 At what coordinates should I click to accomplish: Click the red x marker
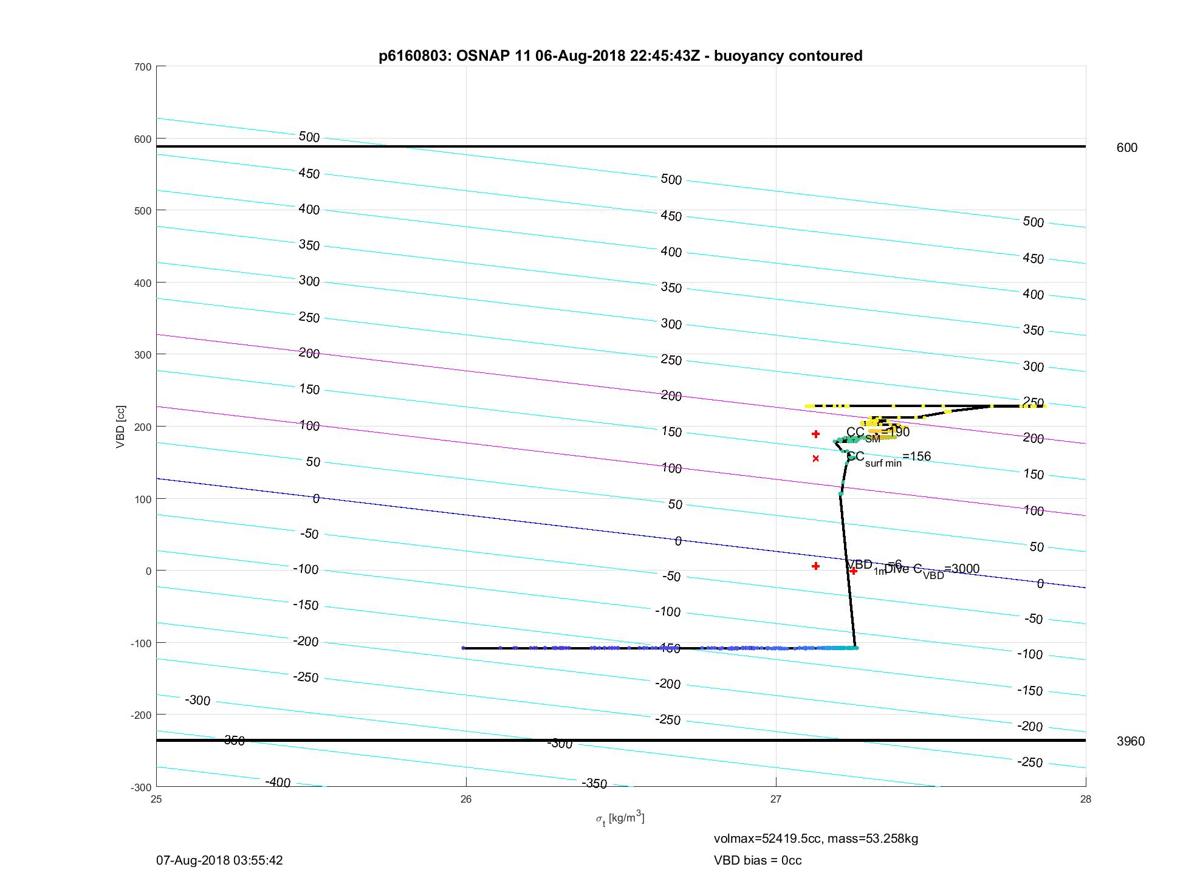tap(816, 459)
